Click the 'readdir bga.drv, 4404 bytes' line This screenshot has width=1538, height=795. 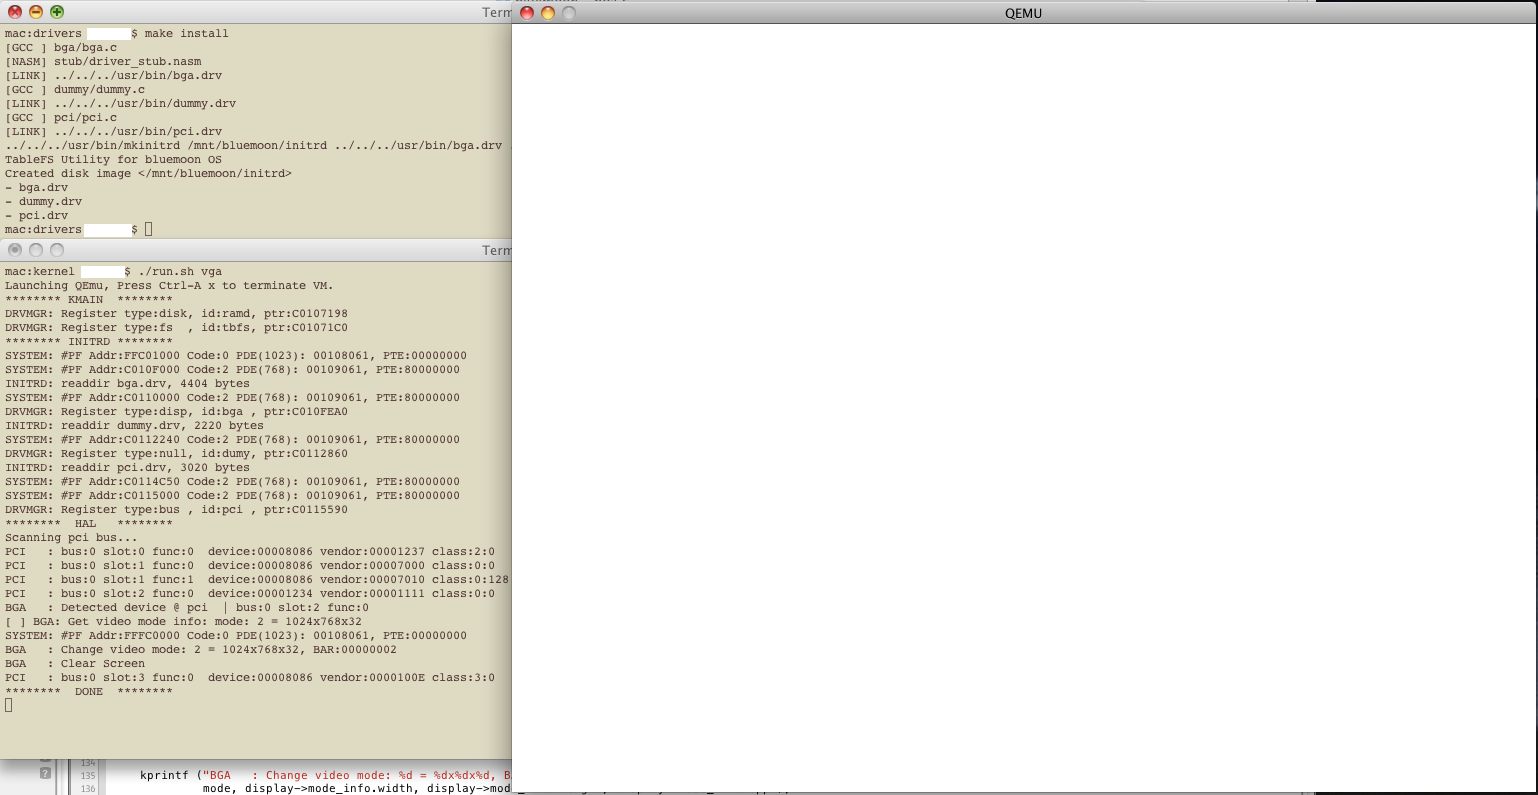[x=128, y=383]
